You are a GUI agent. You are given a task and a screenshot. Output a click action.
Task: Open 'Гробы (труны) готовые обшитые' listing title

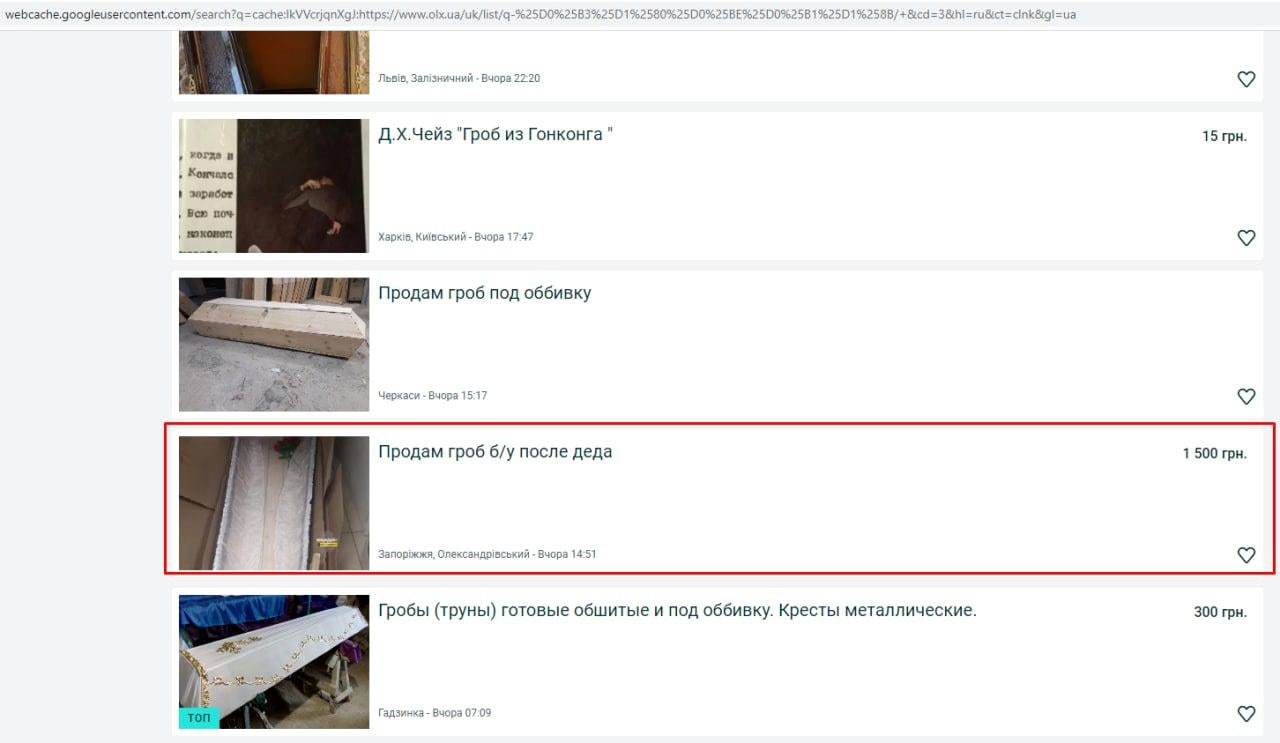tap(677, 610)
